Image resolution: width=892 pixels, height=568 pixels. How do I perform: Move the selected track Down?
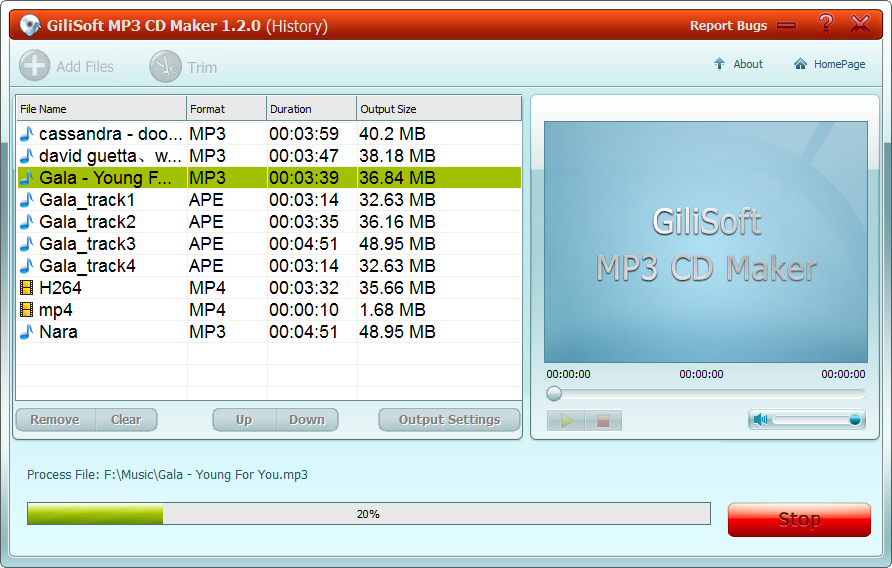[x=306, y=420]
